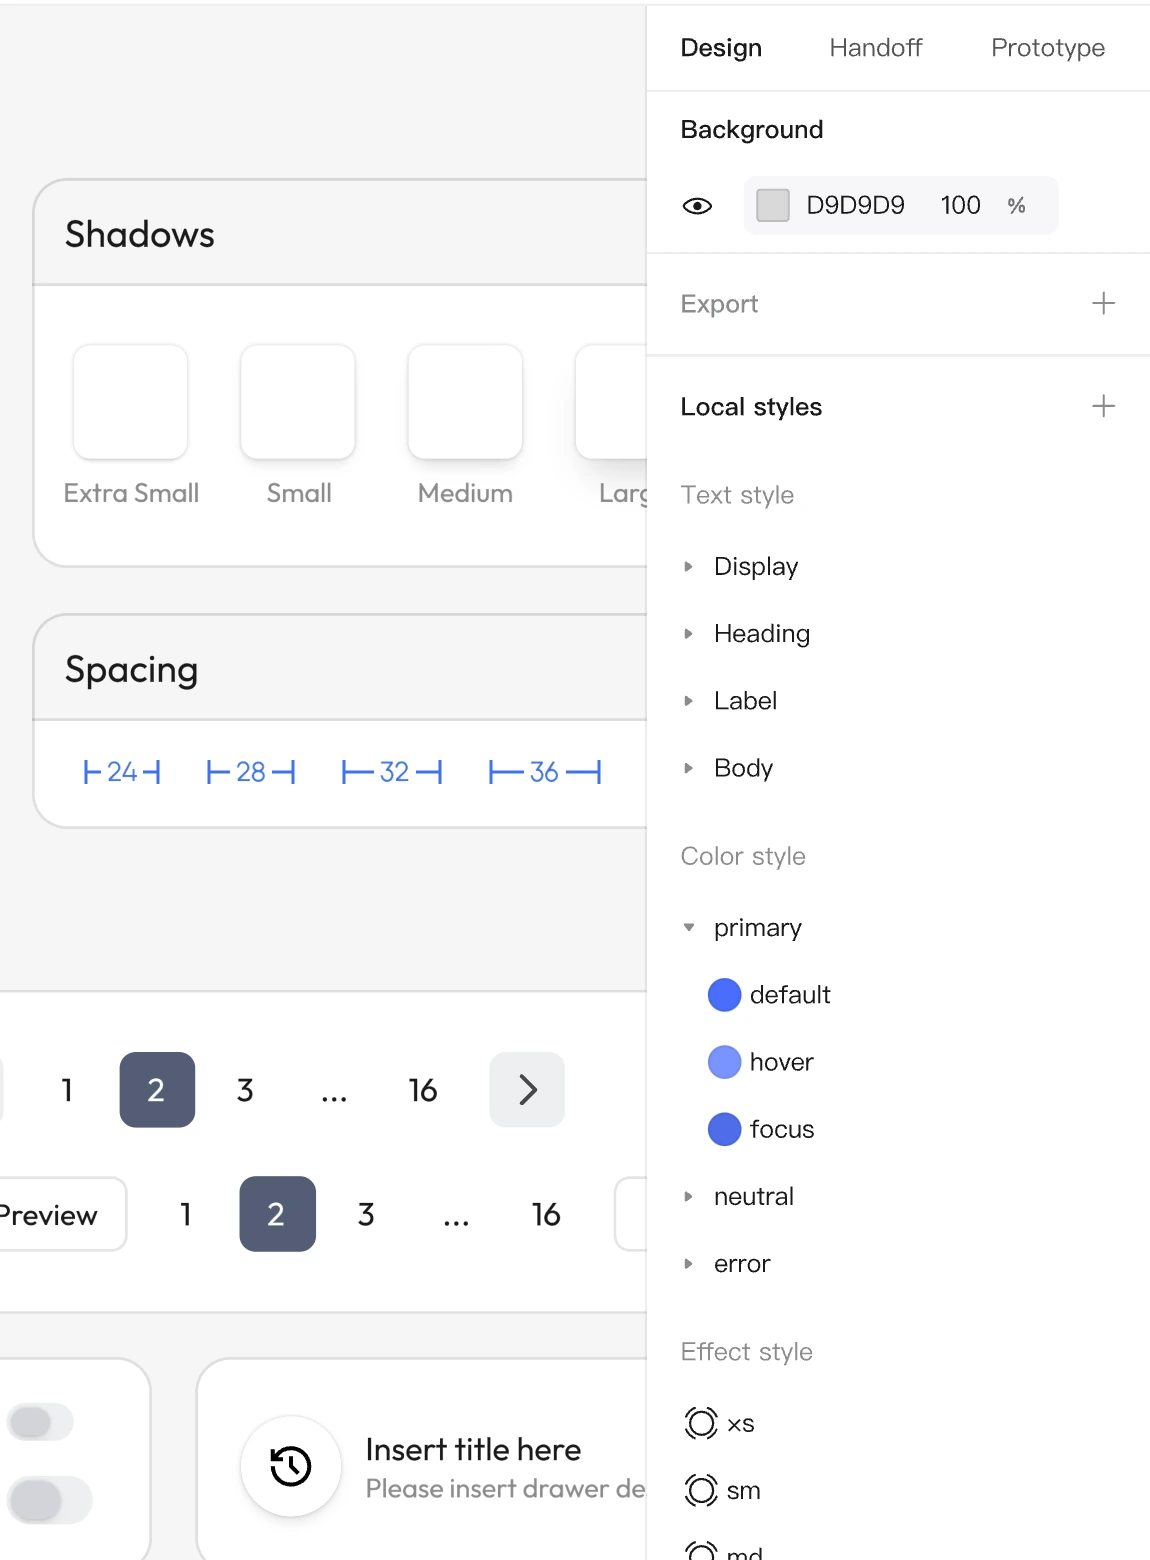The height and width of the screenshot is (1560, 1150).
Task: Select the Extra Small shadow sample box
Action: tap(131, 402)
